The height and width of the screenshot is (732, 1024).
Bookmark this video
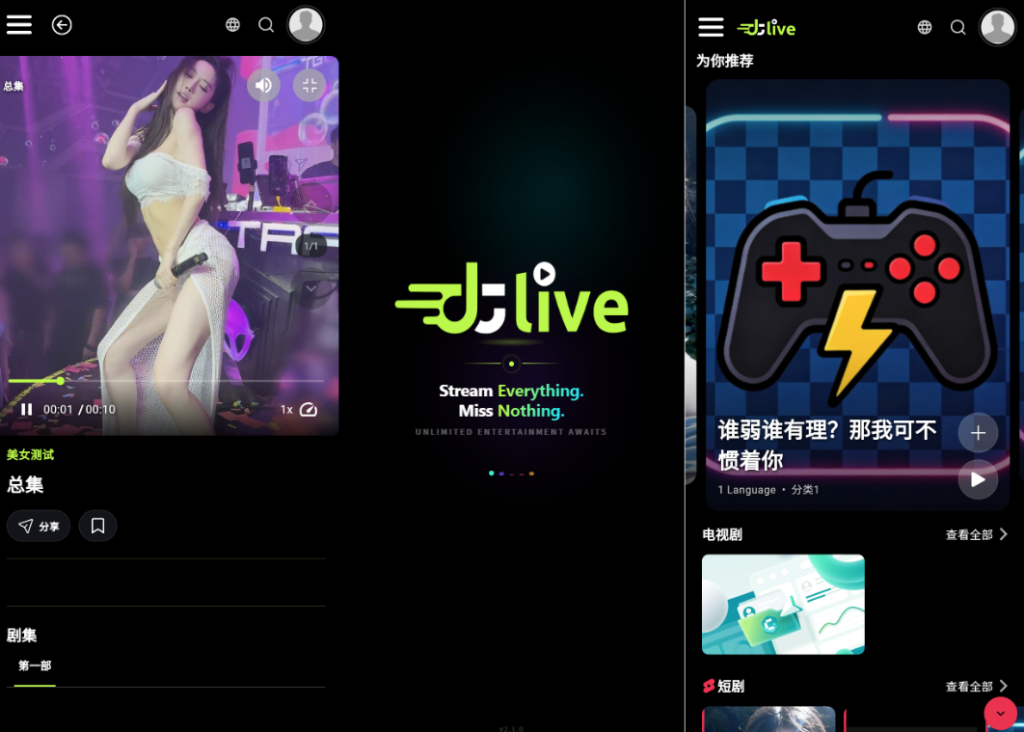tap(98, 526)
